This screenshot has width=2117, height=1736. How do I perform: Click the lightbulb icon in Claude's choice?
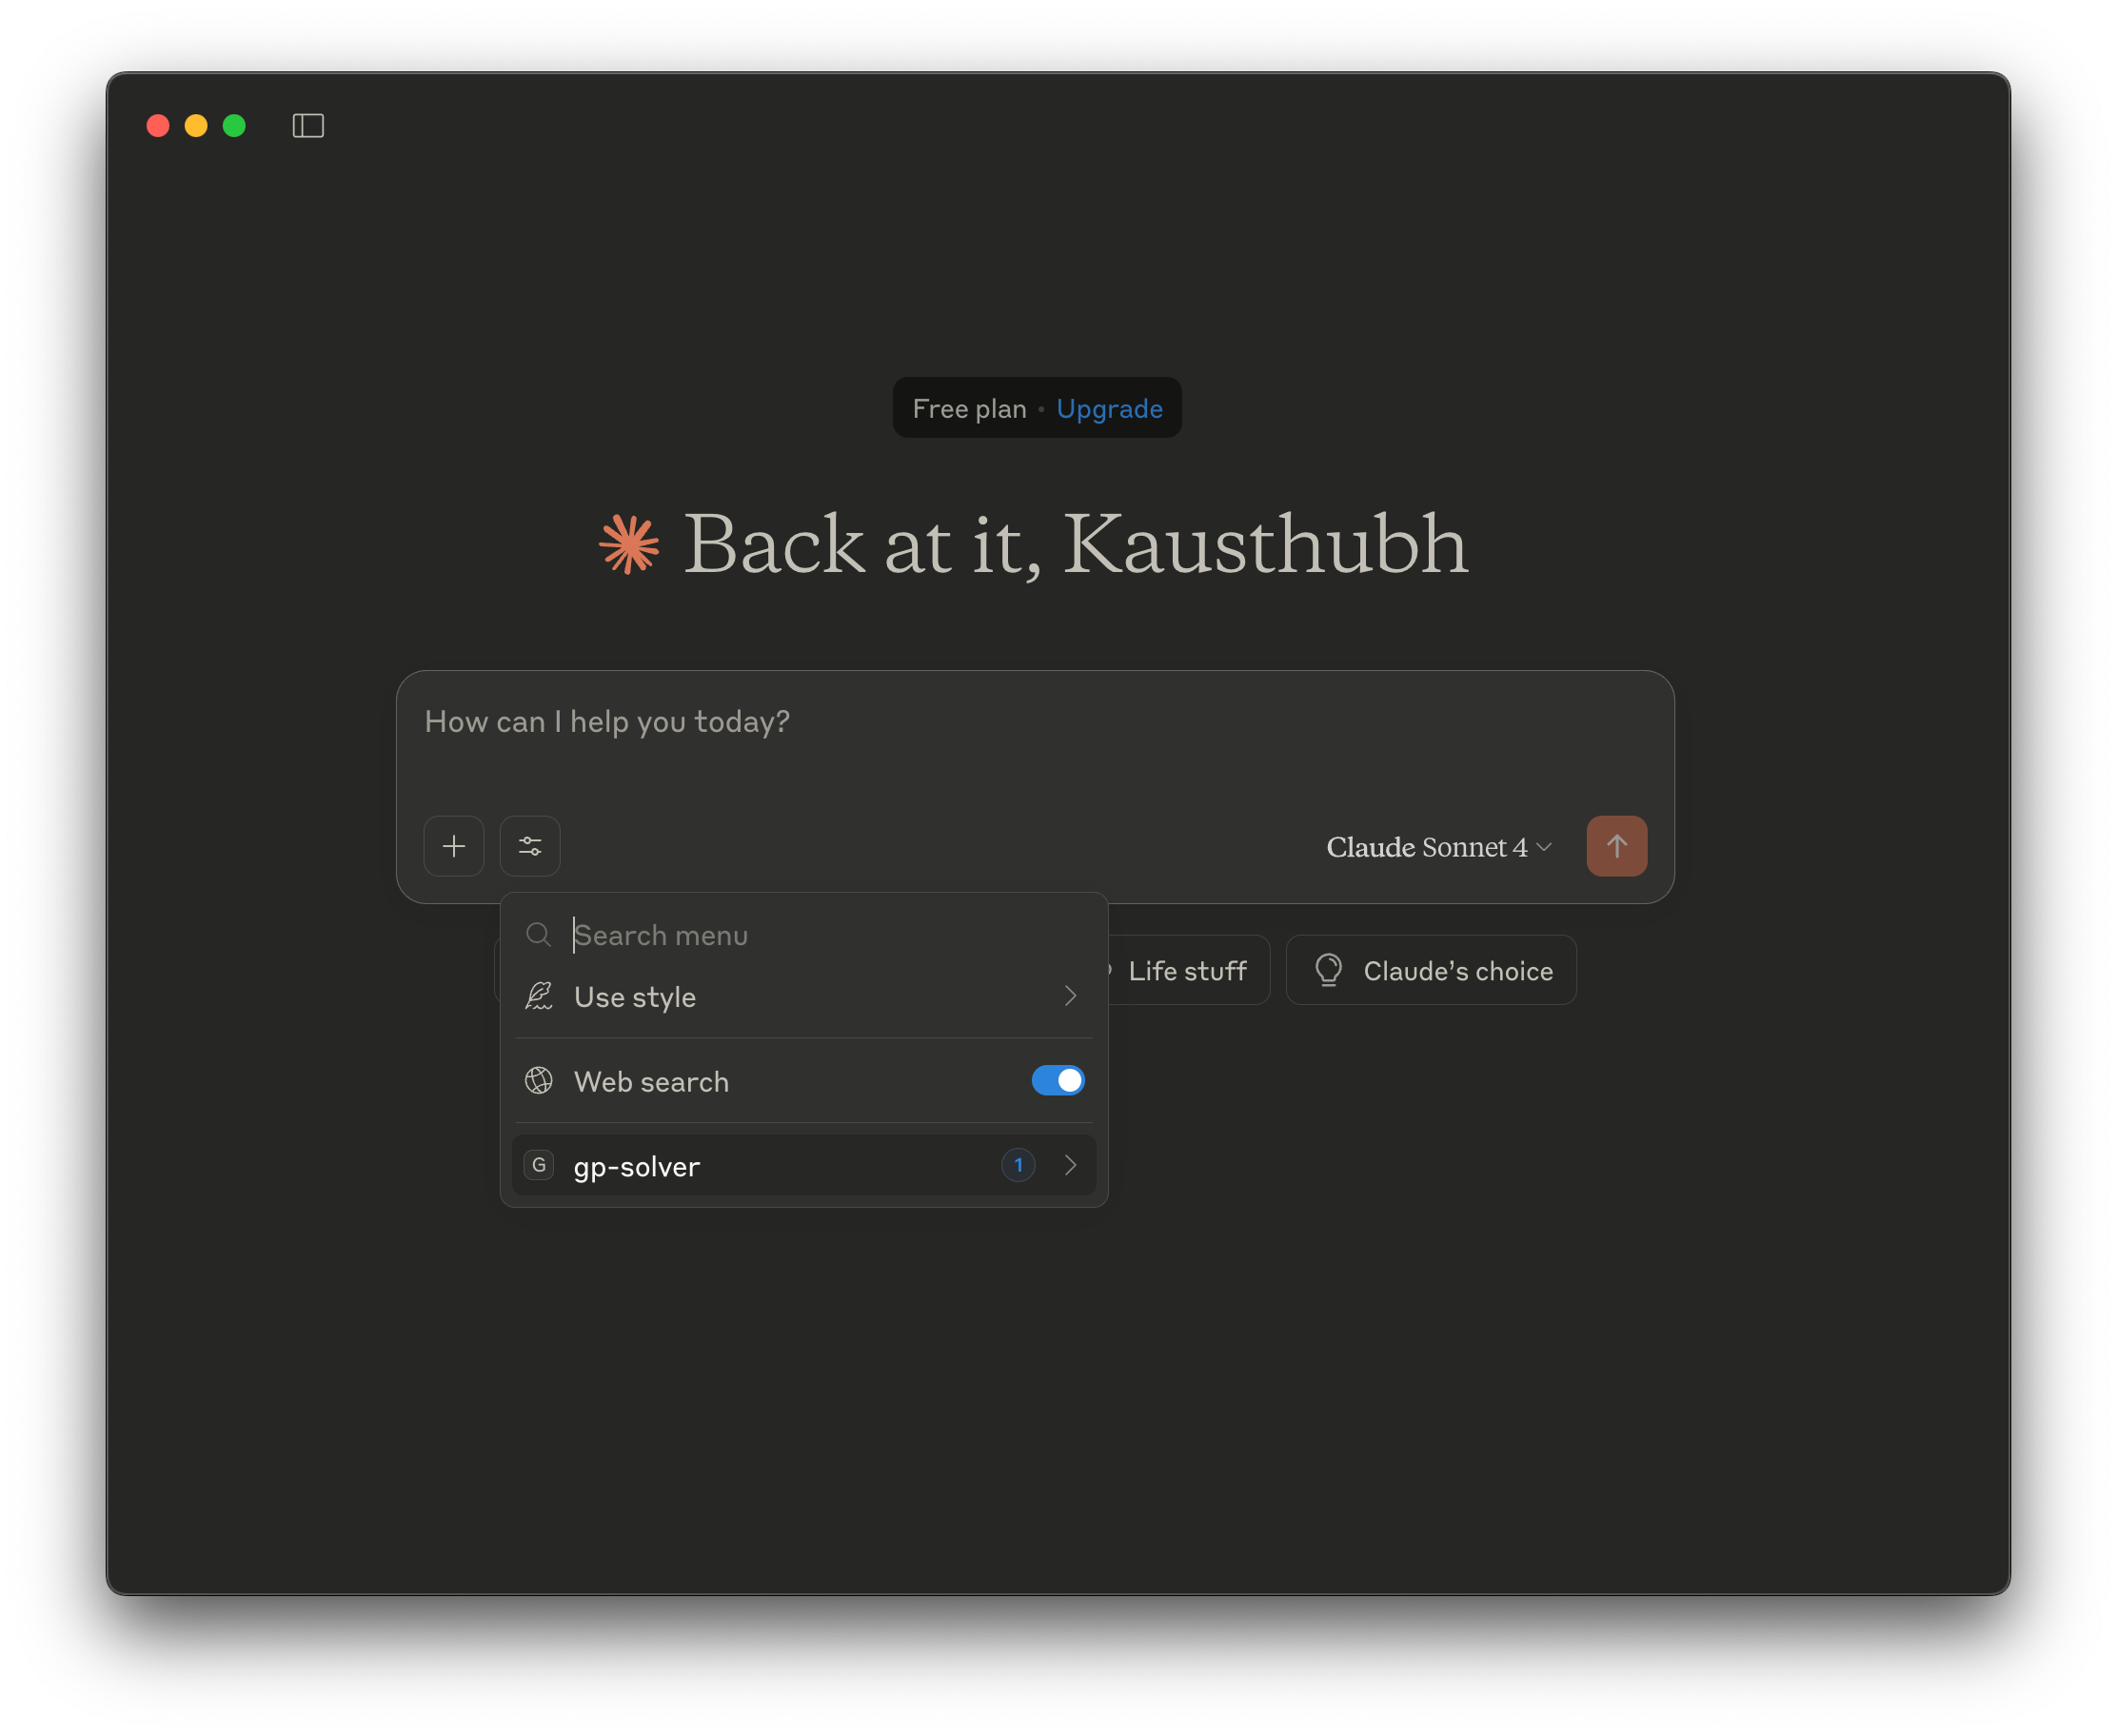coord(1328,970)
